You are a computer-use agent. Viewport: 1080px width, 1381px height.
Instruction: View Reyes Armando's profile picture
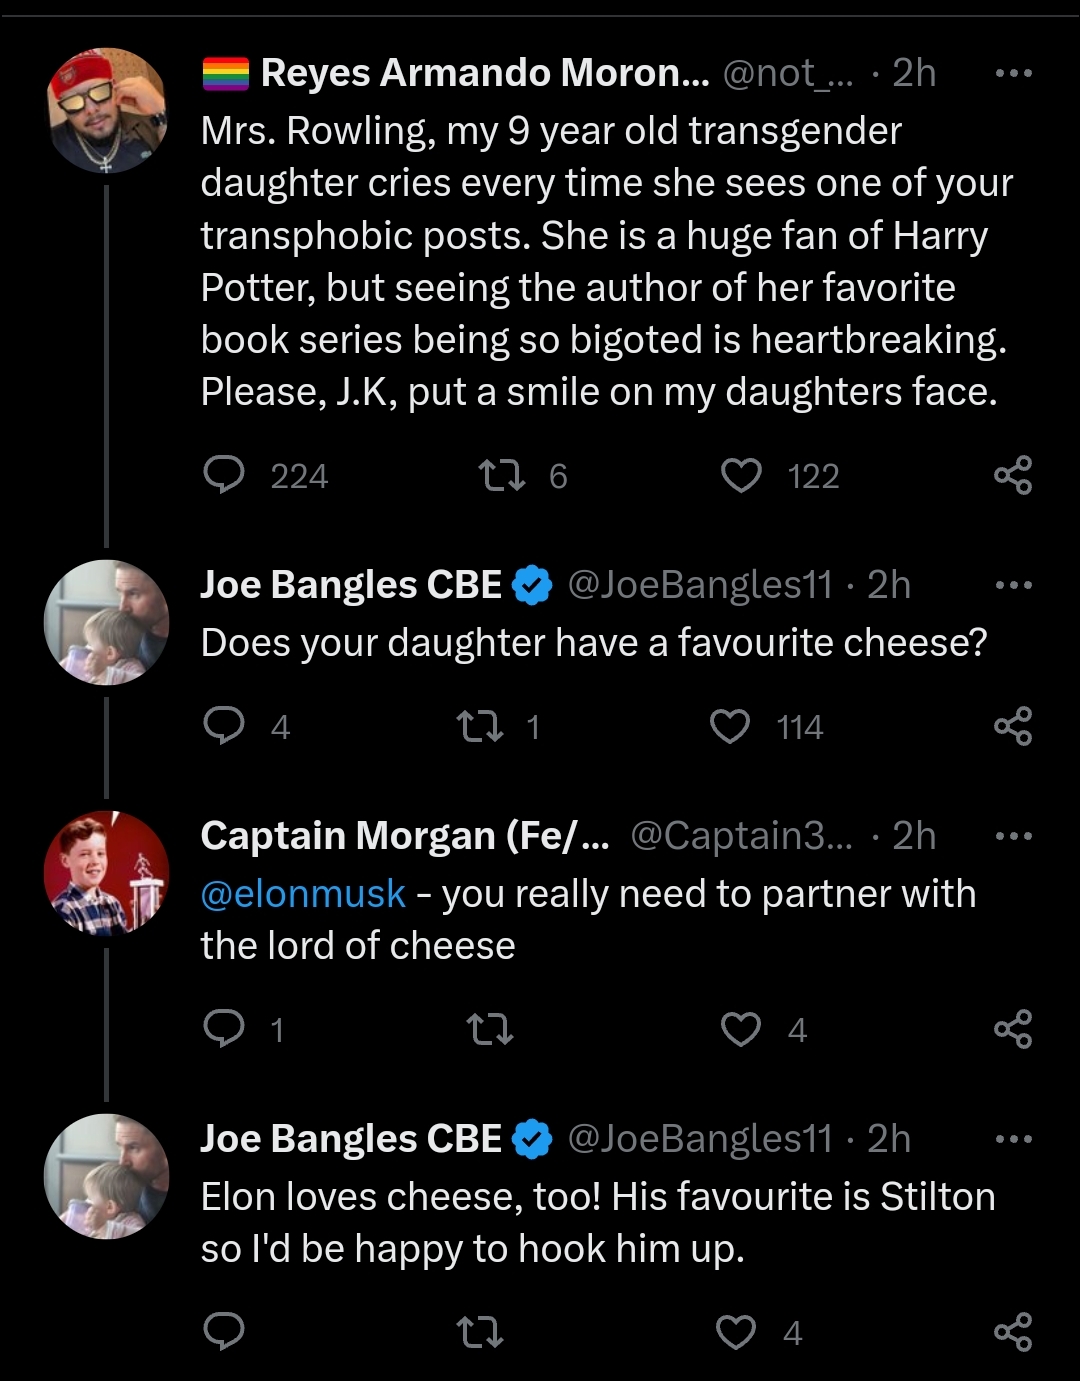pos(106,110)
